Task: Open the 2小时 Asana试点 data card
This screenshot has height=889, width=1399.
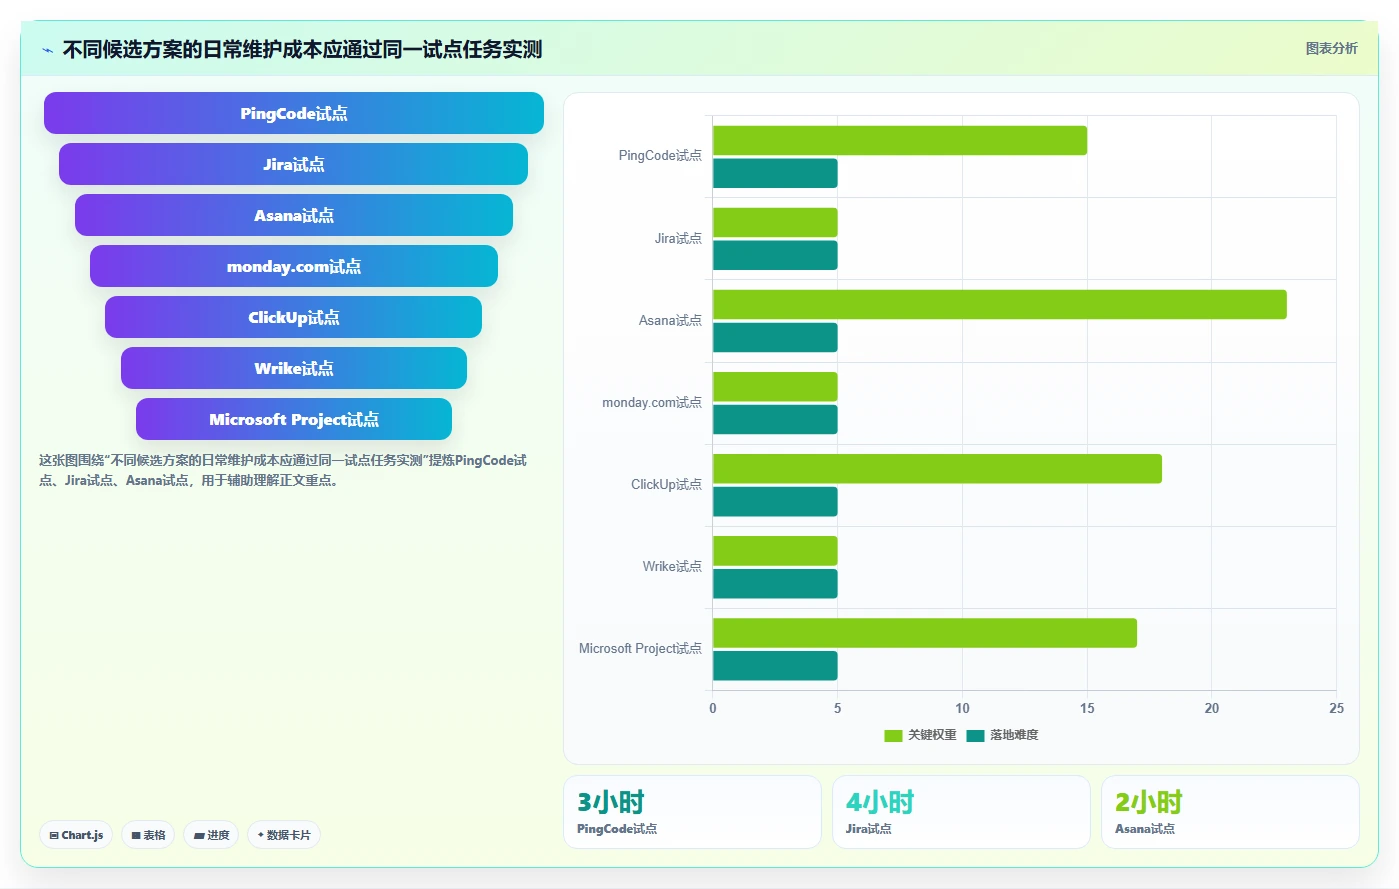Action: [1230, 812]
